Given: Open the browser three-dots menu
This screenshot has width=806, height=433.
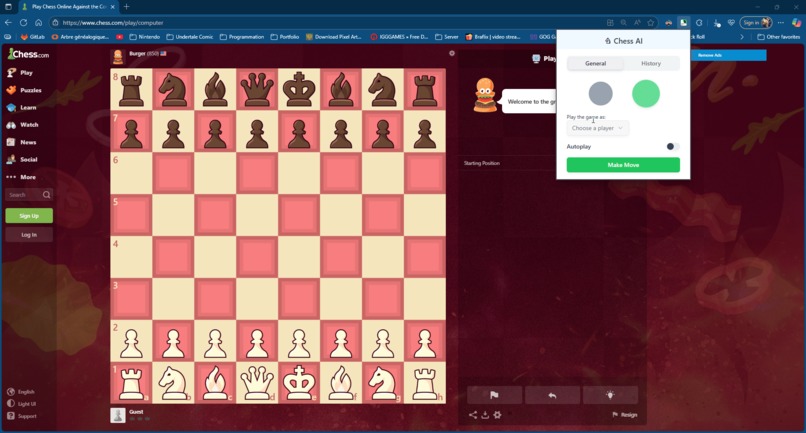Looking at the screenshot, I should pyautogui.click(x=781, y=23).
